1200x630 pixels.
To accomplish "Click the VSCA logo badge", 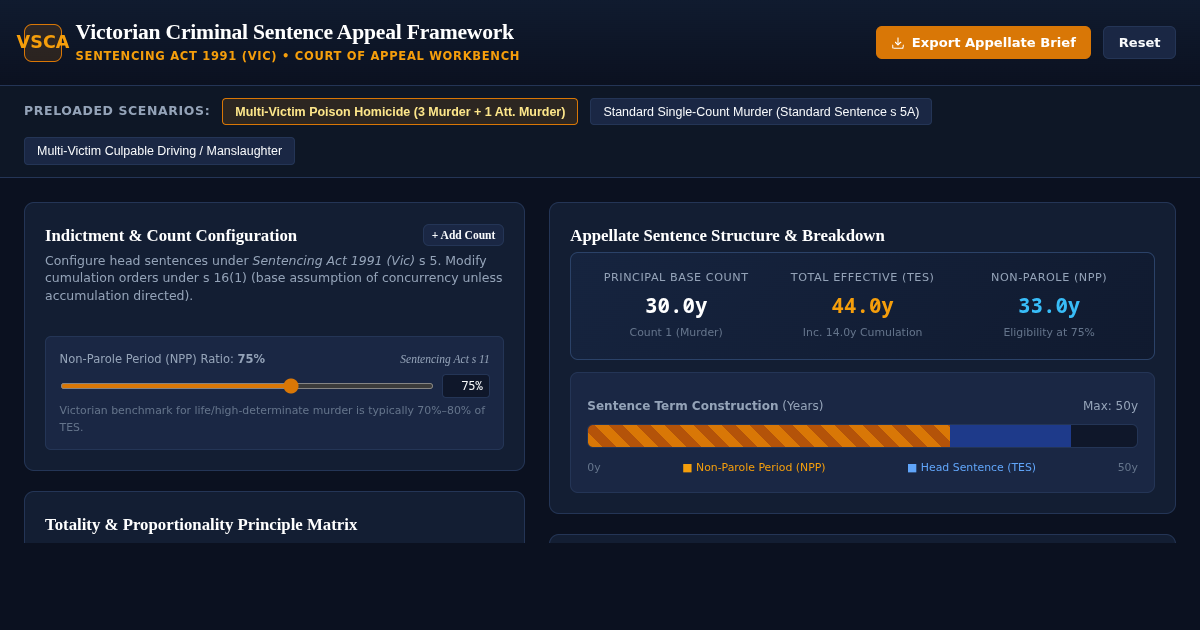I will (x=43, y=43).
